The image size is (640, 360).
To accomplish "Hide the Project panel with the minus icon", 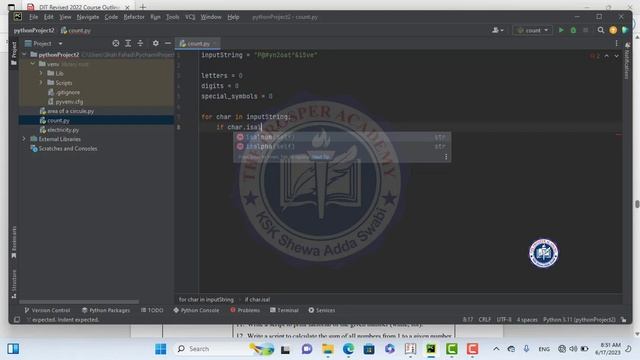I will (168, 43).
